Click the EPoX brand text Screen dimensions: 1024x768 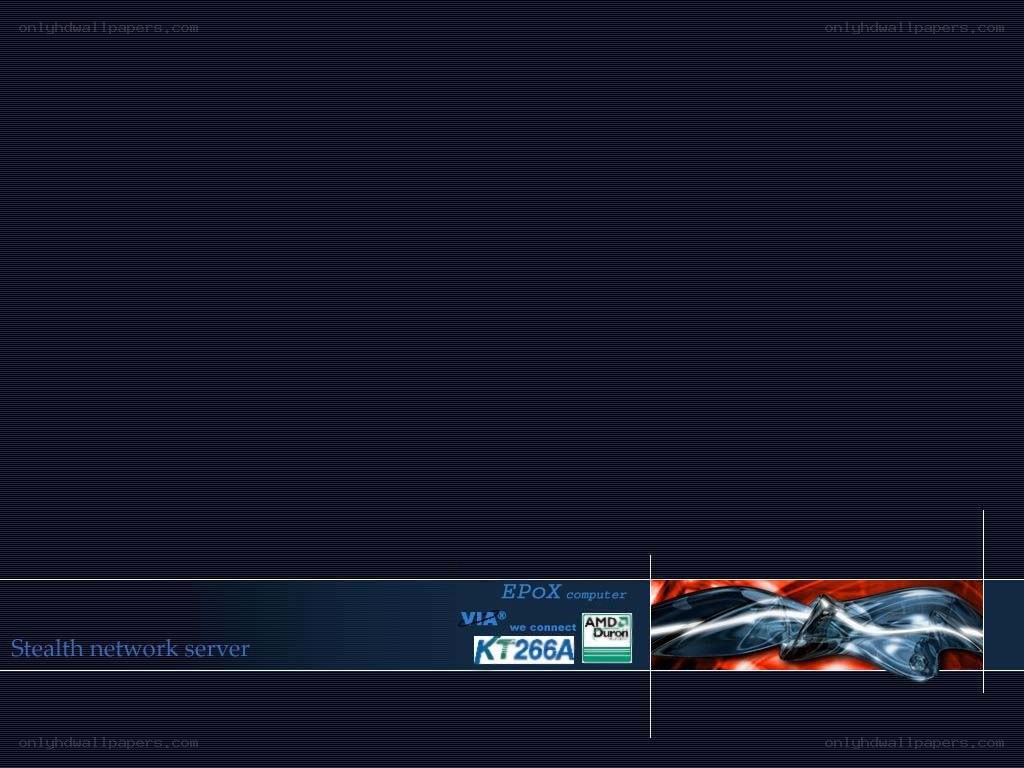(530, 592)
